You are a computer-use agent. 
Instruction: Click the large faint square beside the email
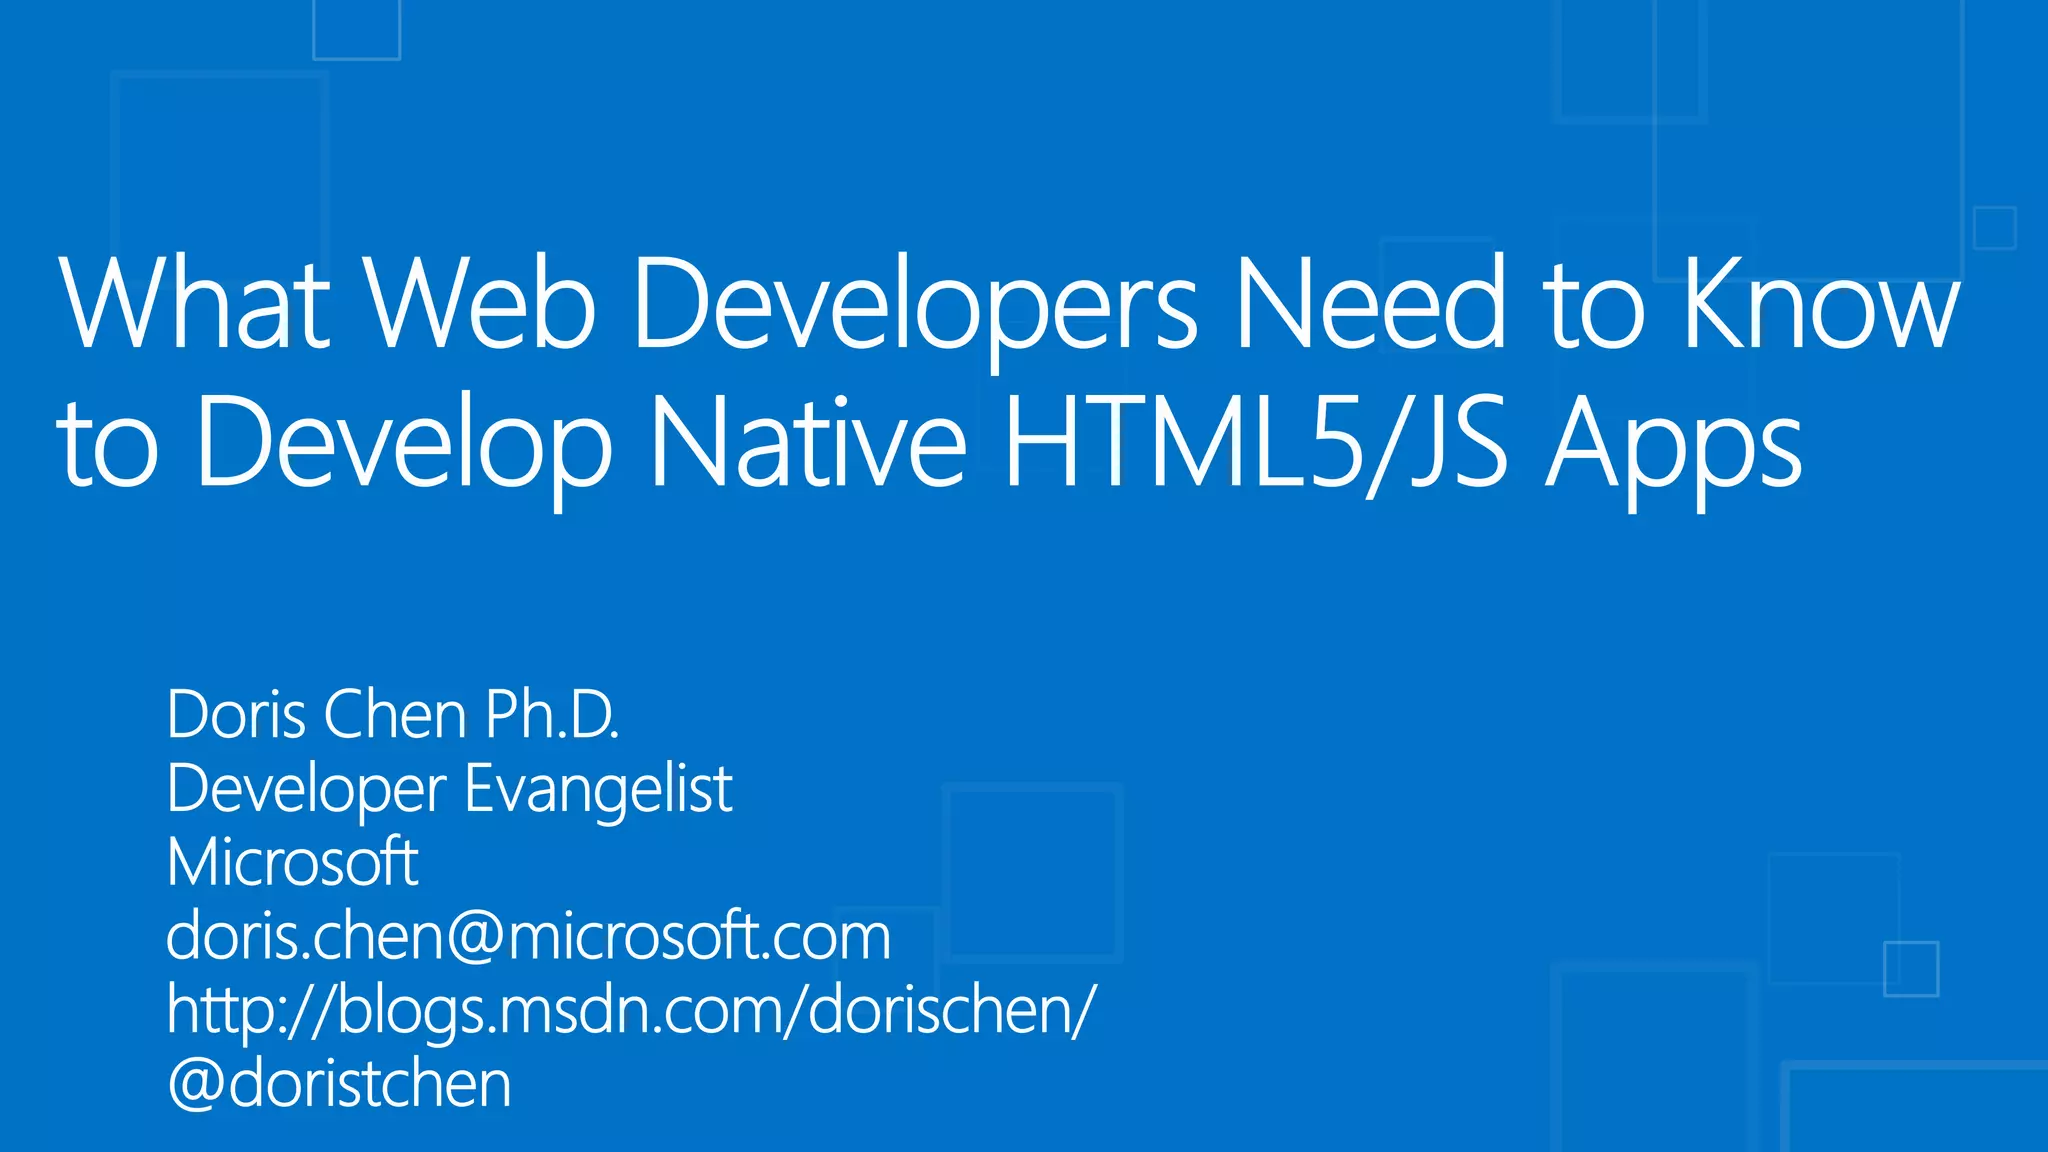click(1032, 872)
